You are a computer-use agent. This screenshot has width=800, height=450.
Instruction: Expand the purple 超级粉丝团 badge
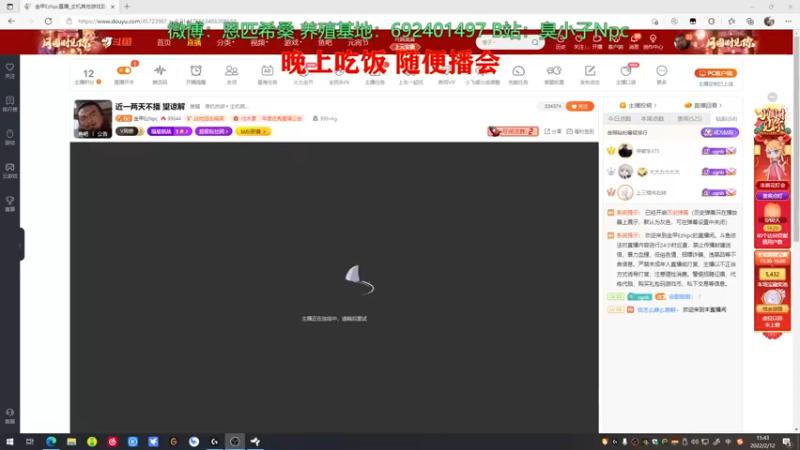click(x=213, y=131)
